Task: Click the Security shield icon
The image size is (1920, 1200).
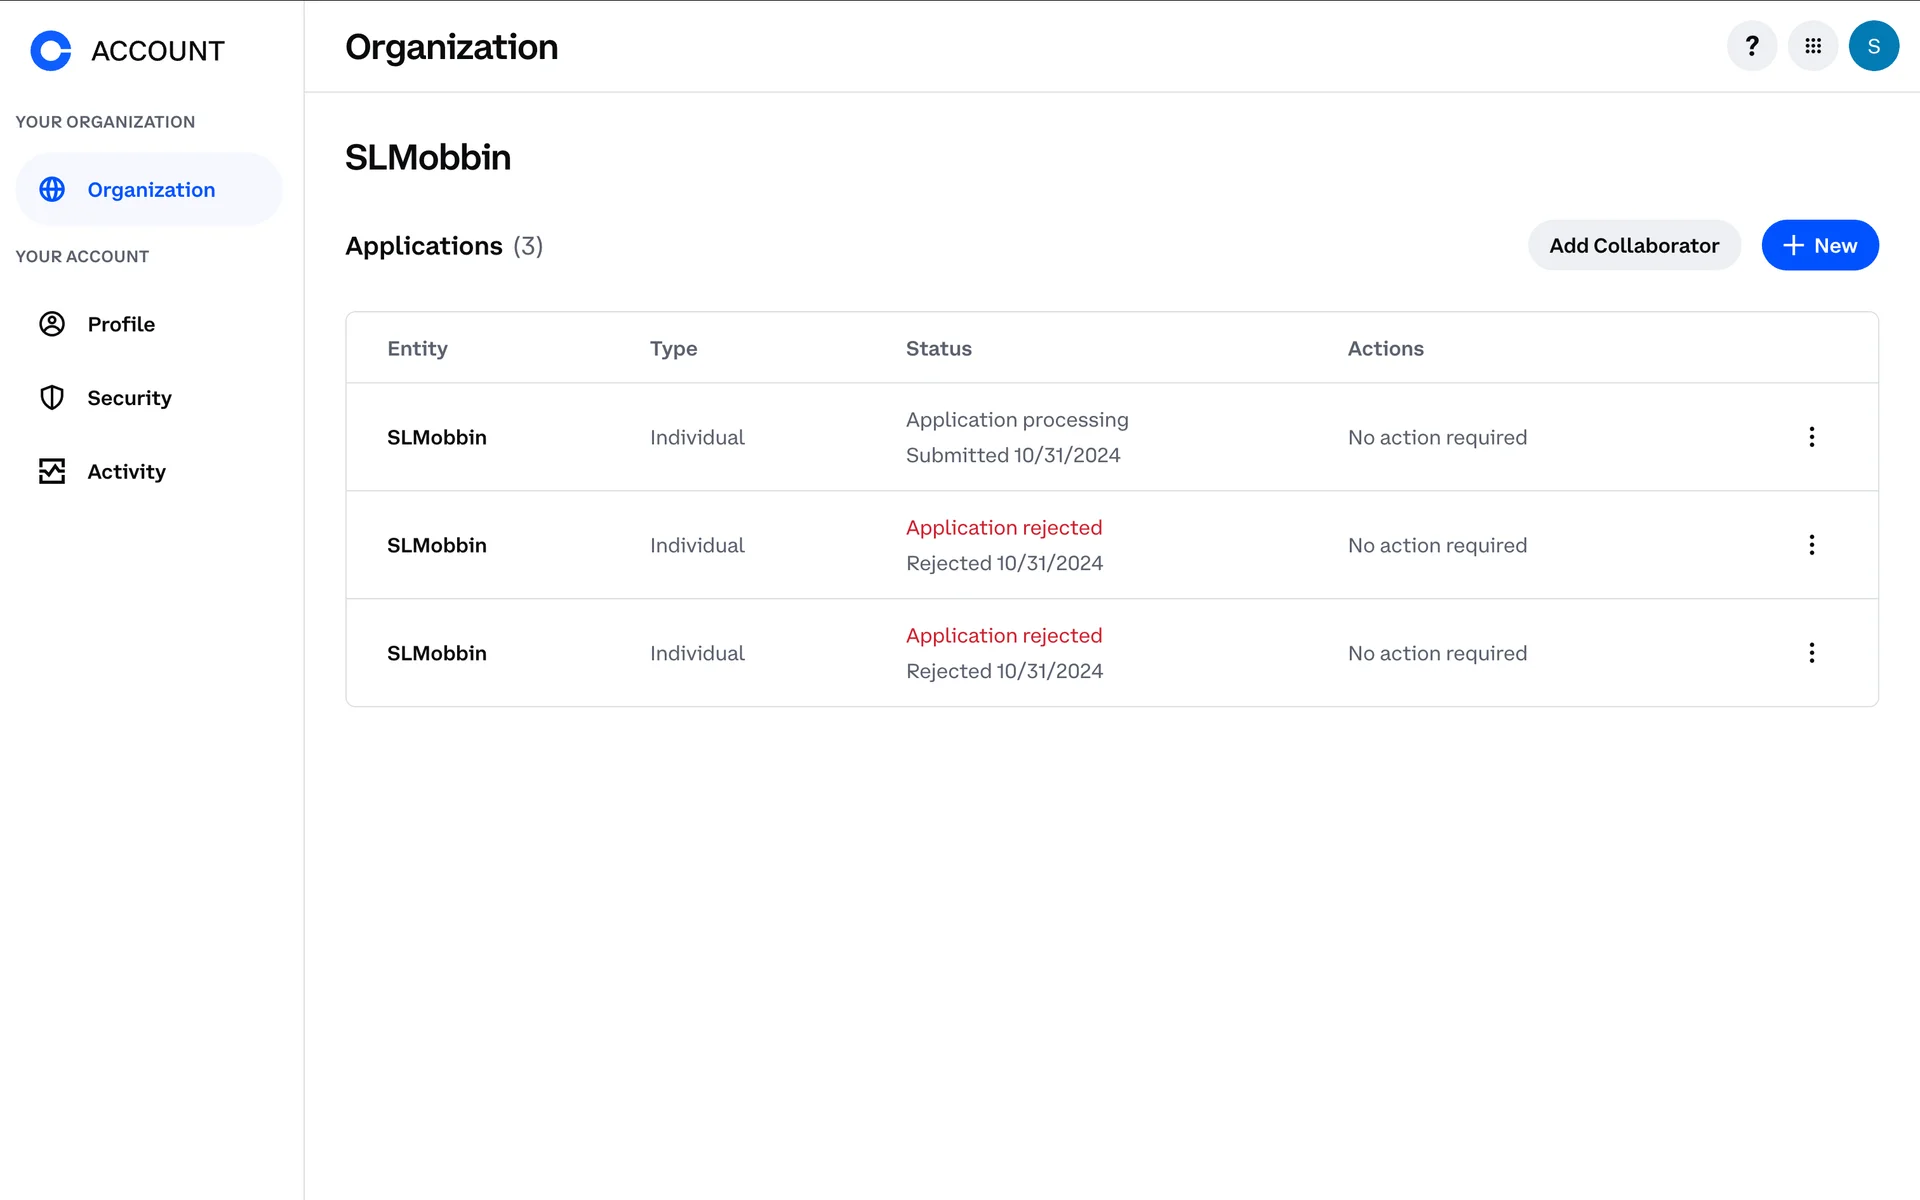Action: point(52,397)
